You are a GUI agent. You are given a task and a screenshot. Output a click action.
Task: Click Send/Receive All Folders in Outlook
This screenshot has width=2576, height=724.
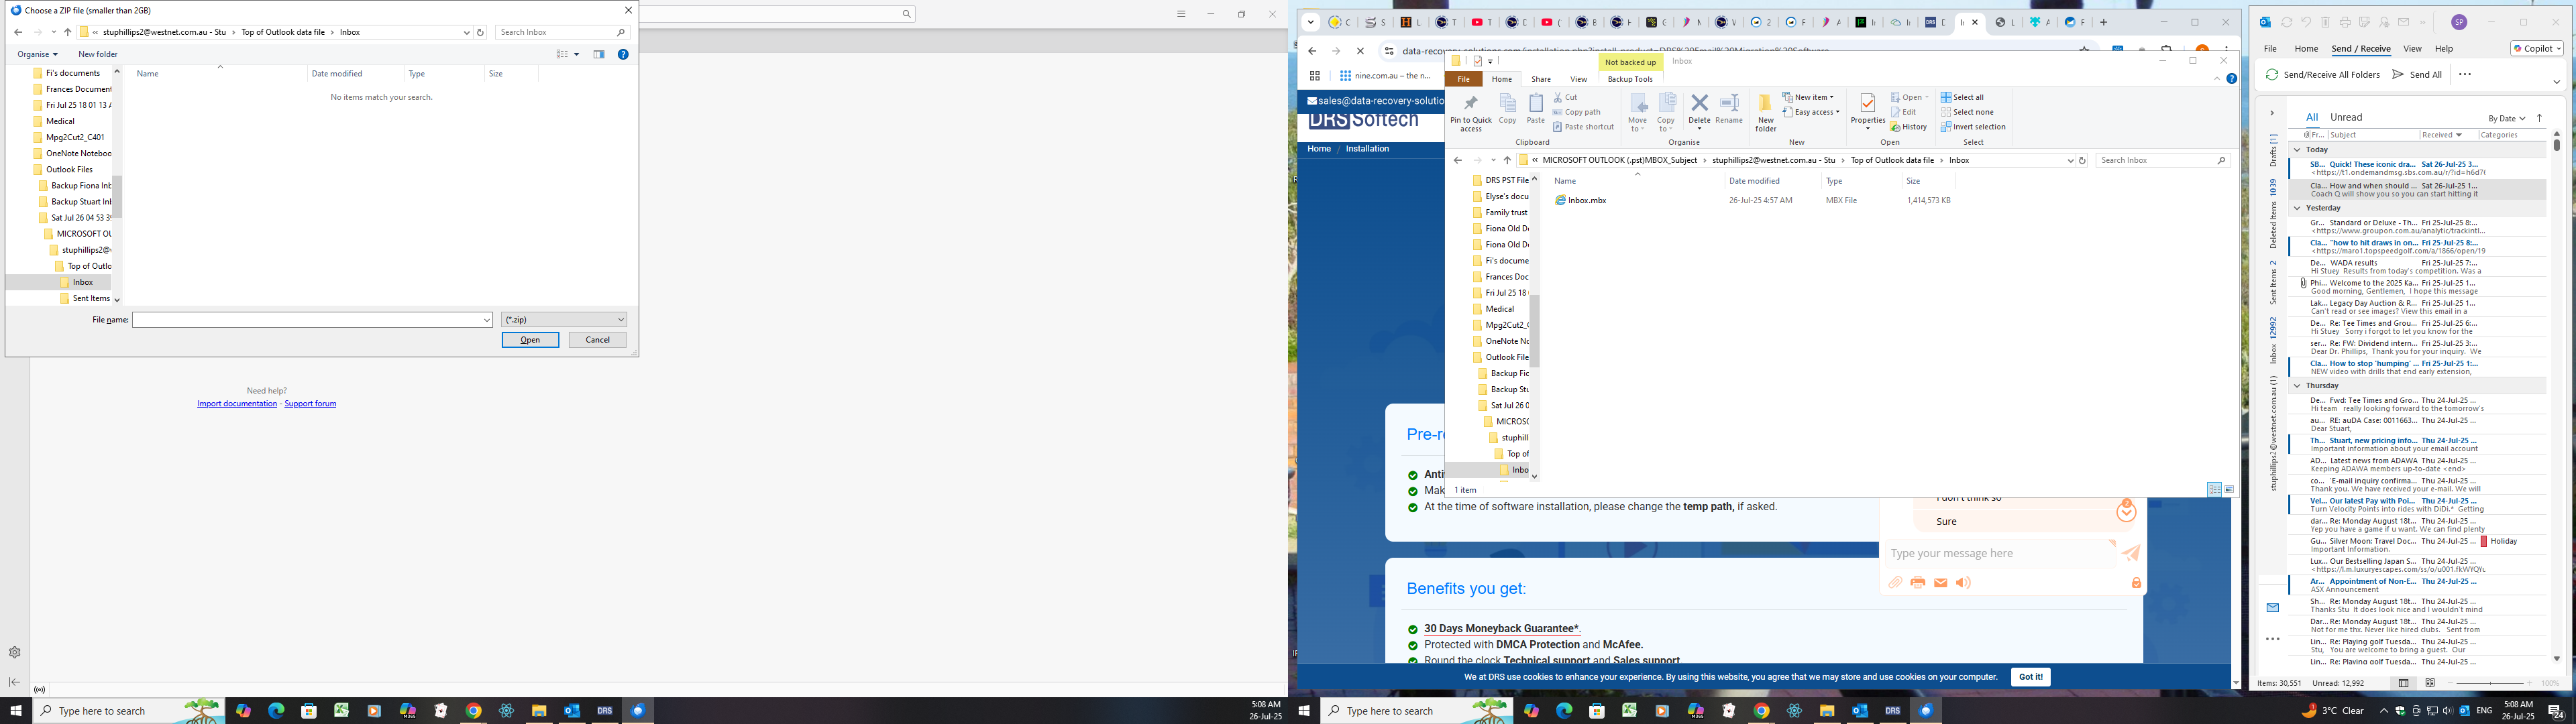(2322, 74)
